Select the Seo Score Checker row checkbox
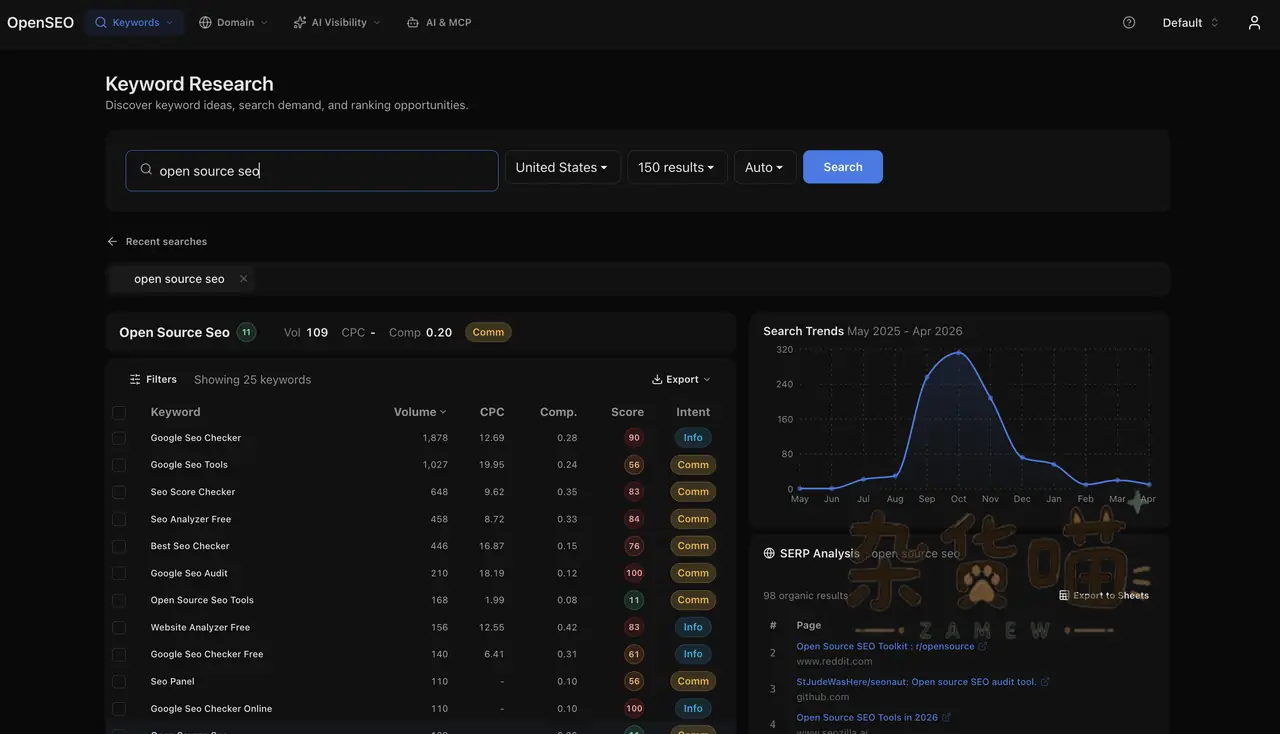Viewport: 1280px width, 734px height. click(x=119, y=492)
